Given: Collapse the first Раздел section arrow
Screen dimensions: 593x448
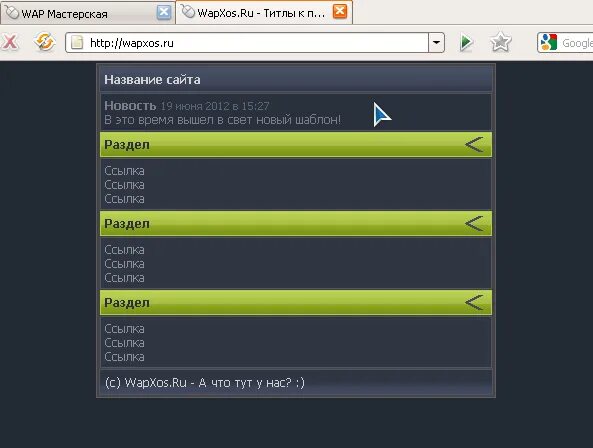Looking at the screenshot, I should click(474, 144).
